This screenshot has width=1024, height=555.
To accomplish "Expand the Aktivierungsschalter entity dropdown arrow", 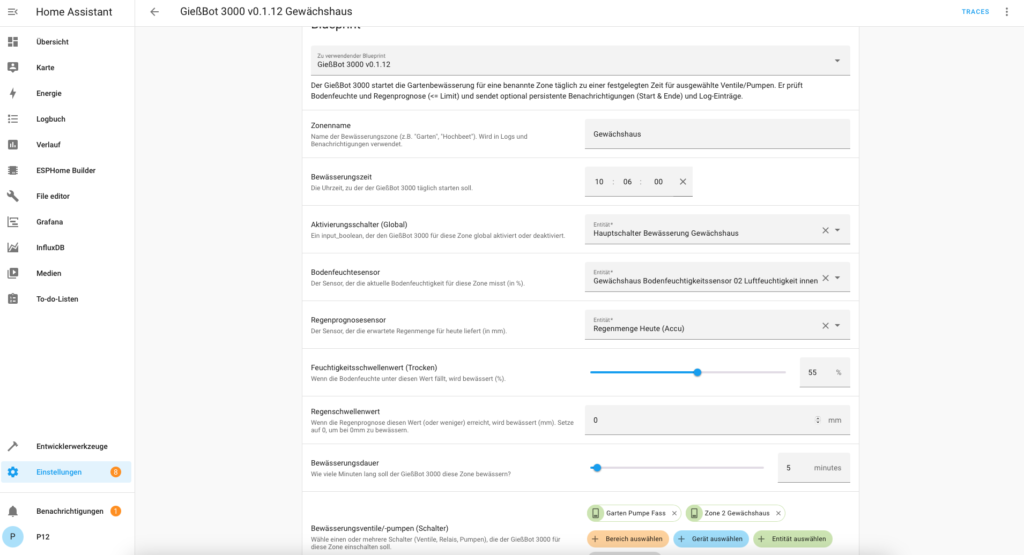I will (x=838, y=230).
